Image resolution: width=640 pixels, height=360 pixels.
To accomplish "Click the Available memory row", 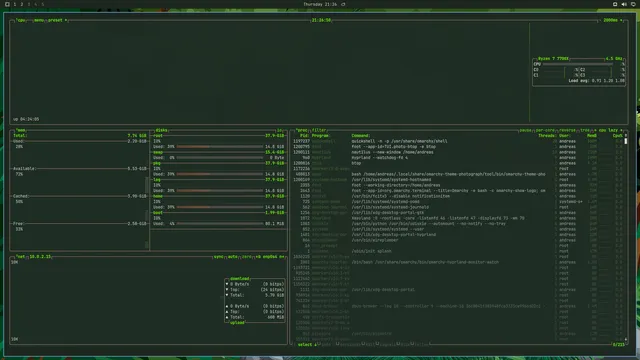I will [x=80, y=169].
